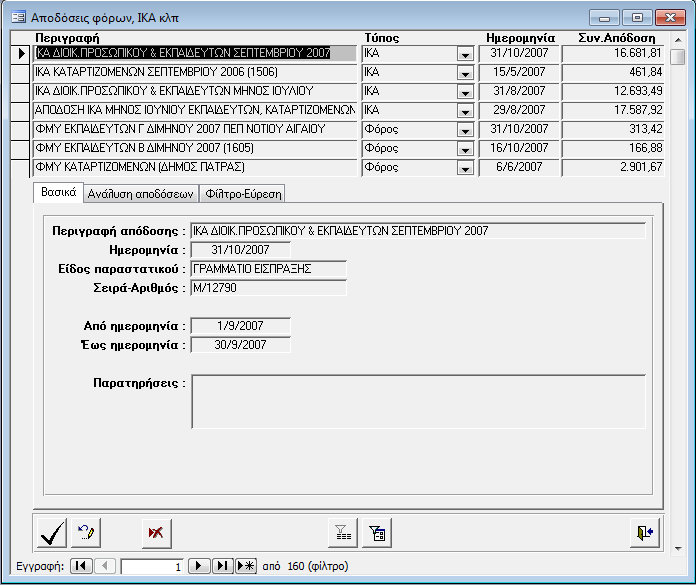Click the filter funnel icon
The image size is (696, 585).
(x=343, y=533)
